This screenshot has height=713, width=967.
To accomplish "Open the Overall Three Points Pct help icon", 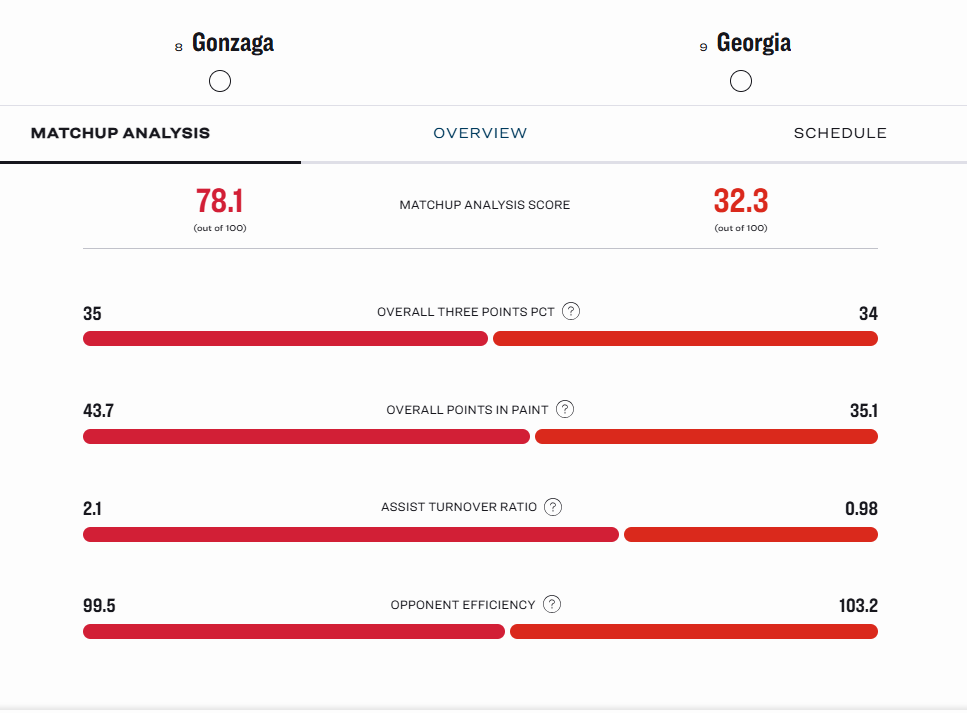I will [x=570, y=311].
